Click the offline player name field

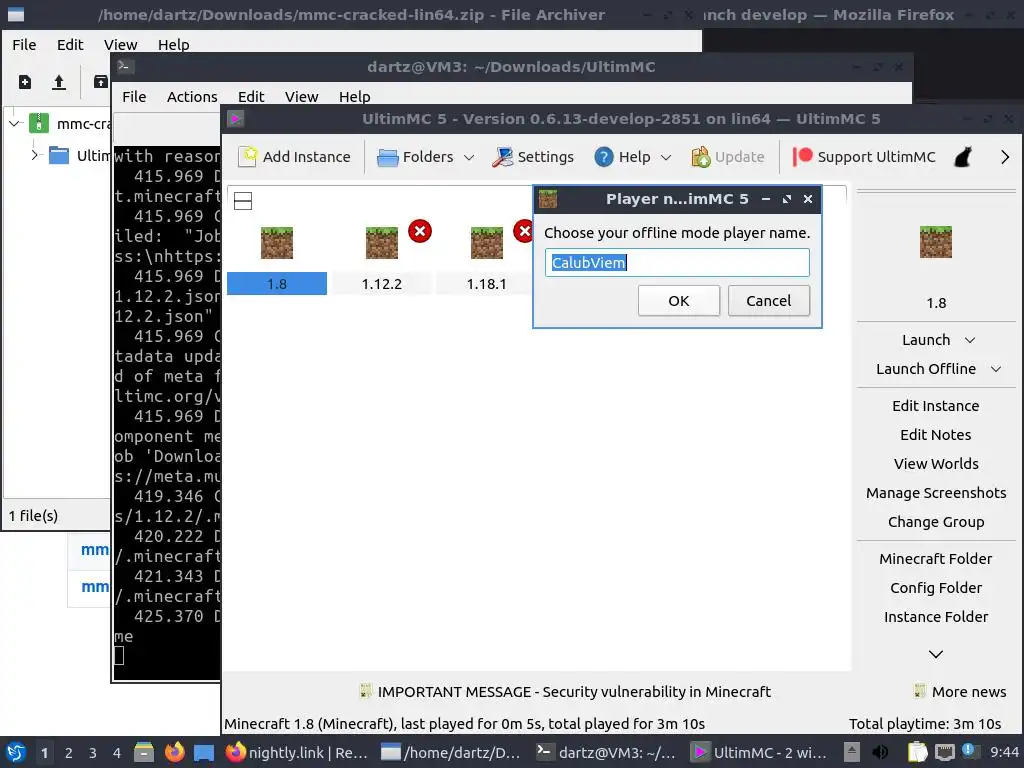point(677,263)
